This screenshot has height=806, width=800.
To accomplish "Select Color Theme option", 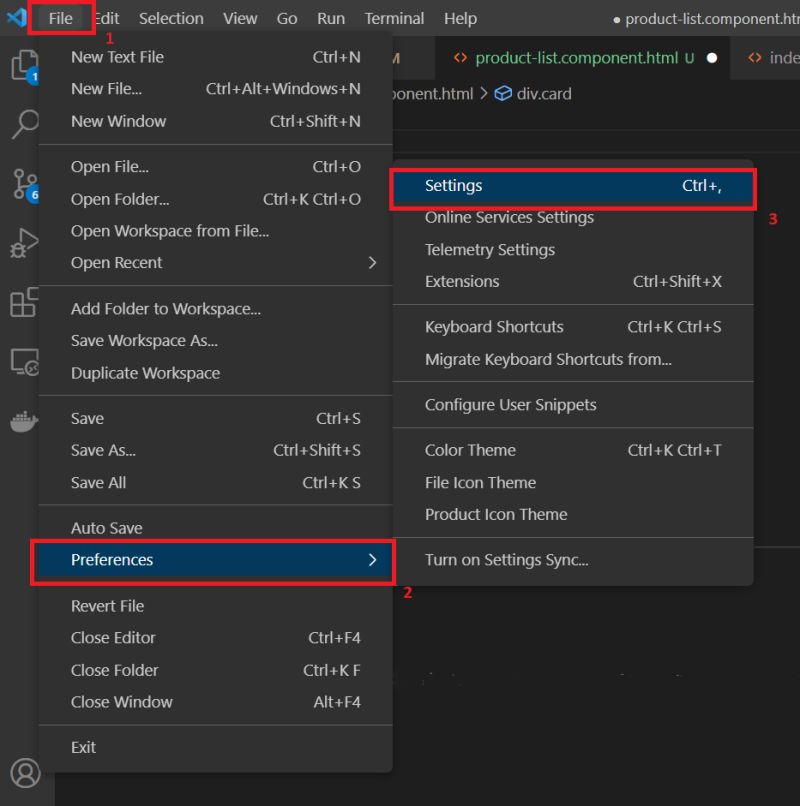I will pyautogui.click(x=469, y=450).
